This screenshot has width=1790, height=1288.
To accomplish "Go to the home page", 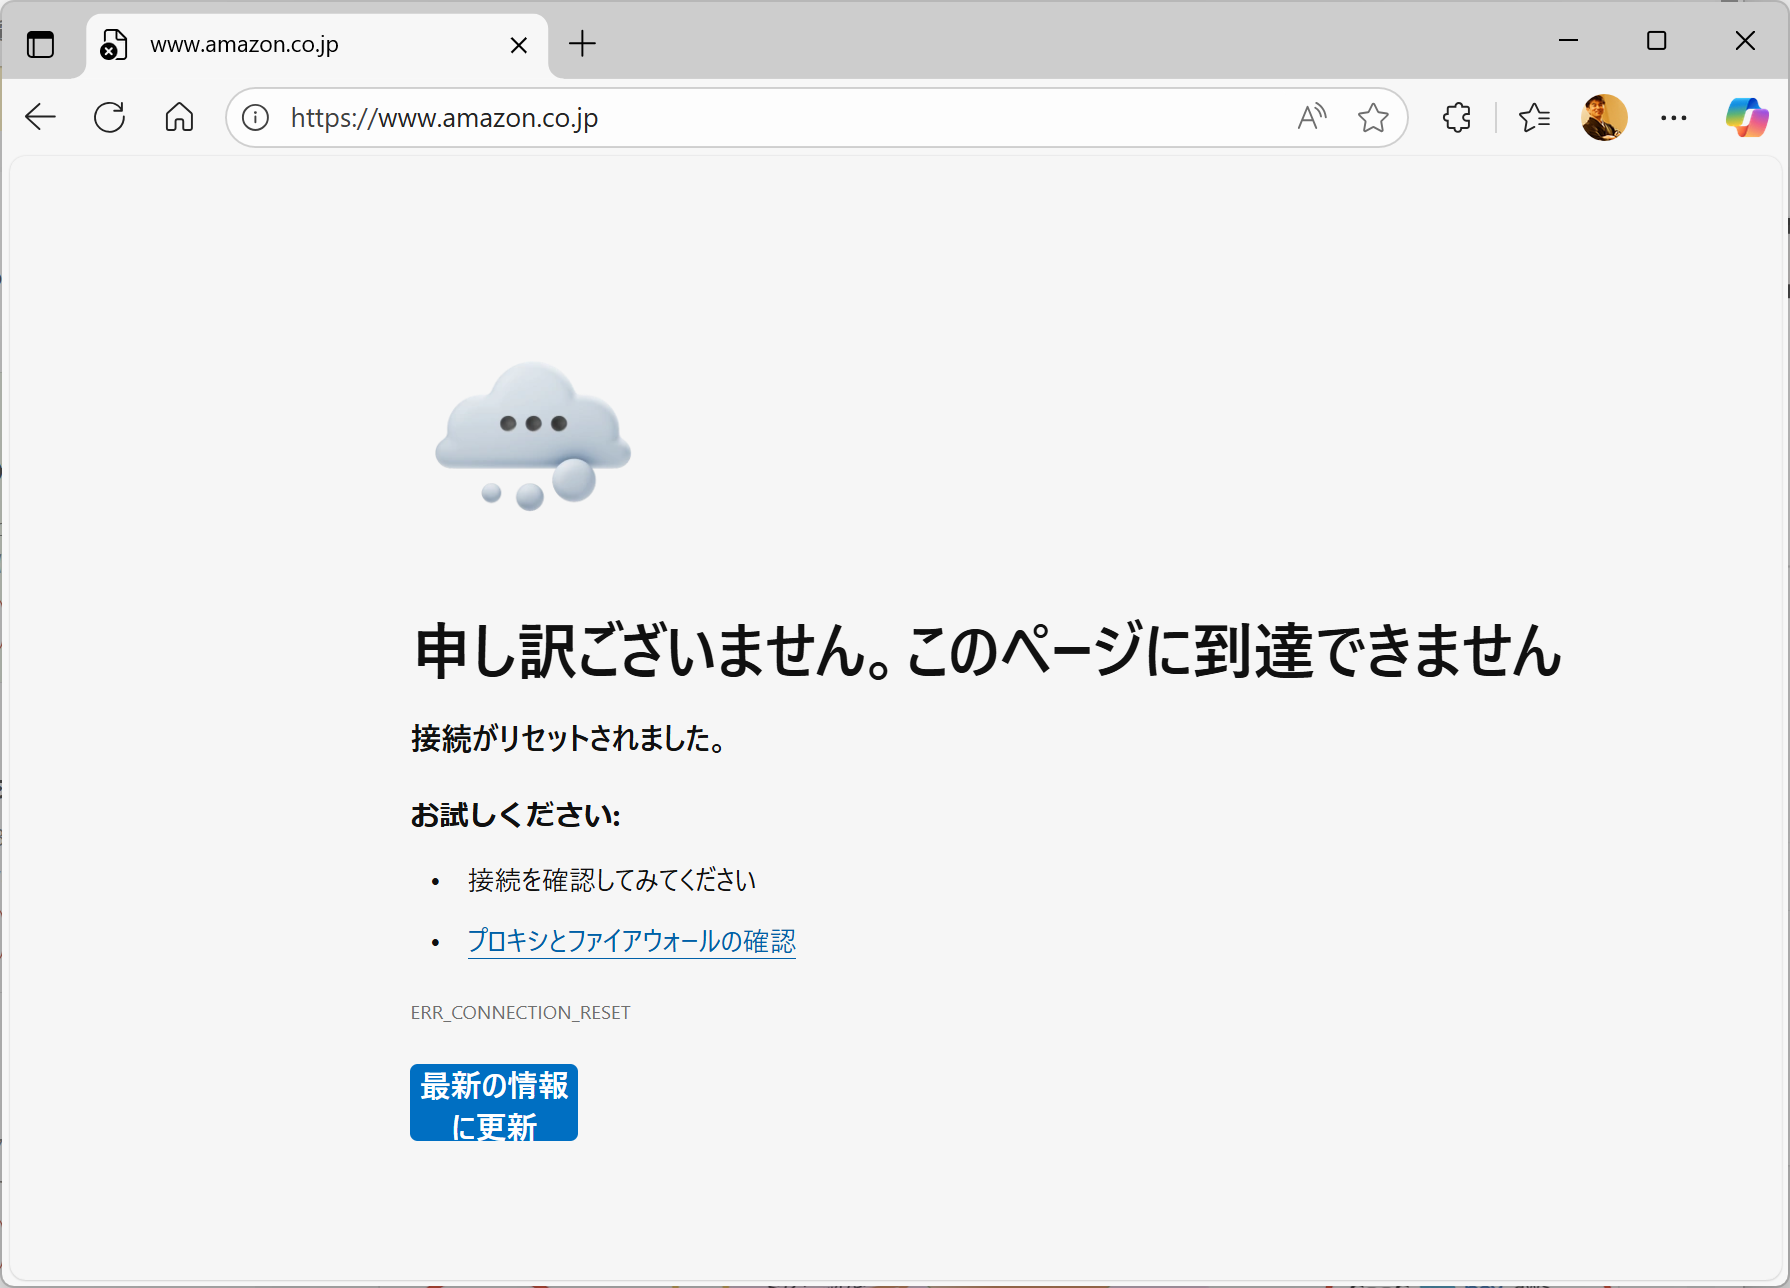I will point(179,117).
